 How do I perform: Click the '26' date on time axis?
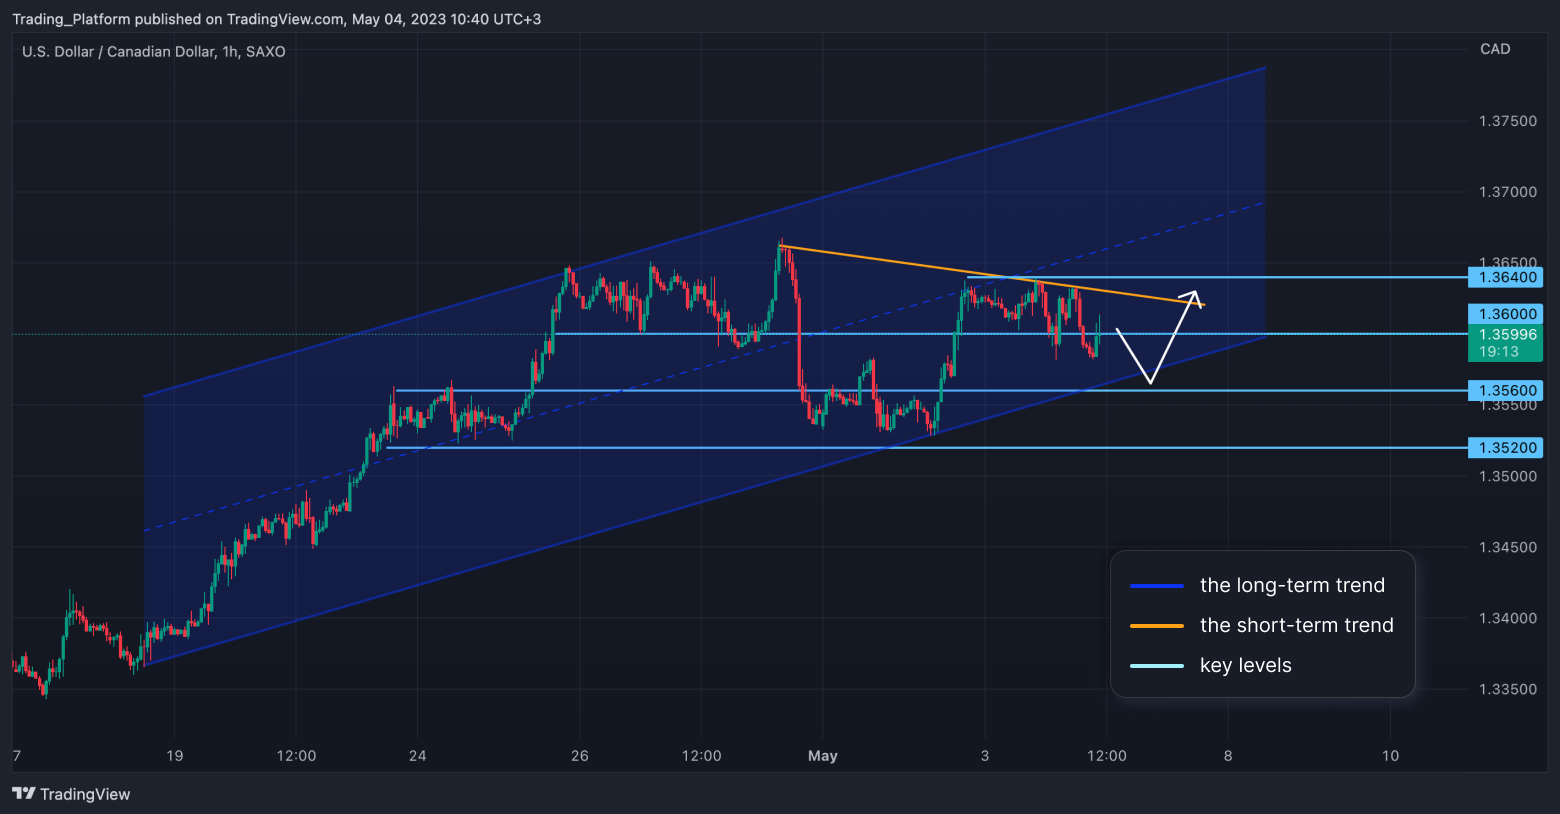tap(580, 756)
